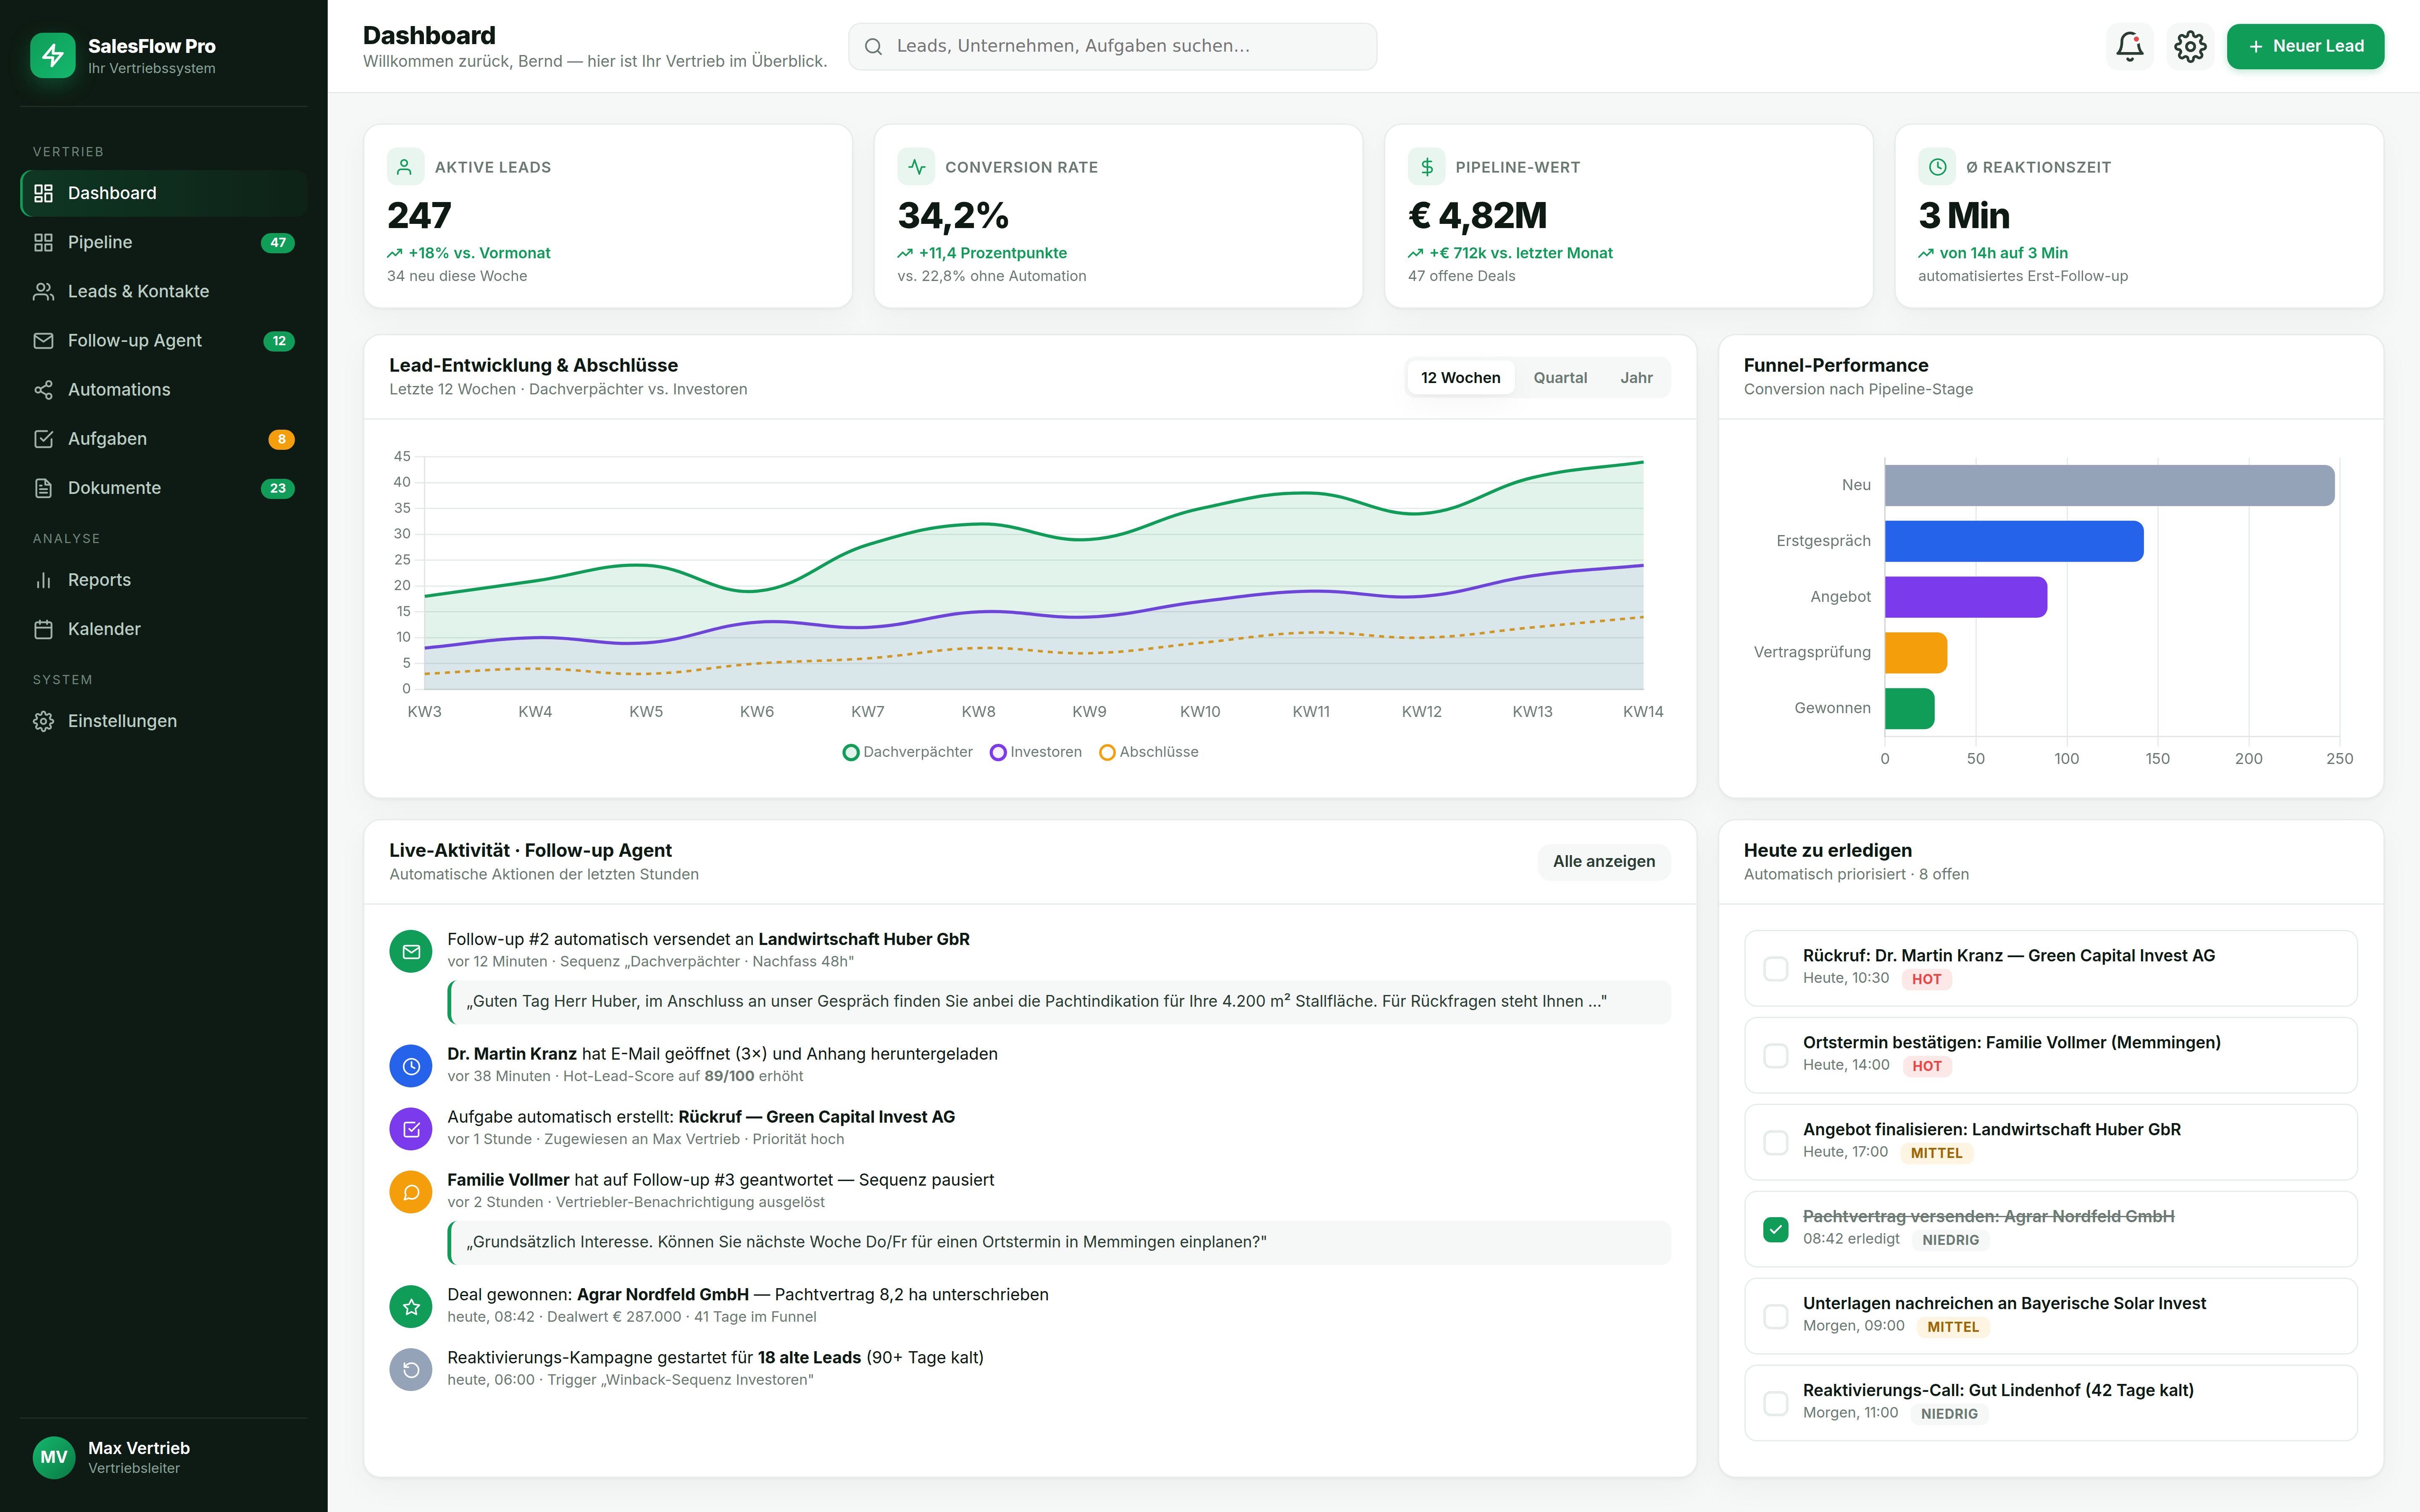This screenshot has height=1512, width=2420.
Task: Toggle the Investoren series in the chart legend
Action: click(1036, 751)
